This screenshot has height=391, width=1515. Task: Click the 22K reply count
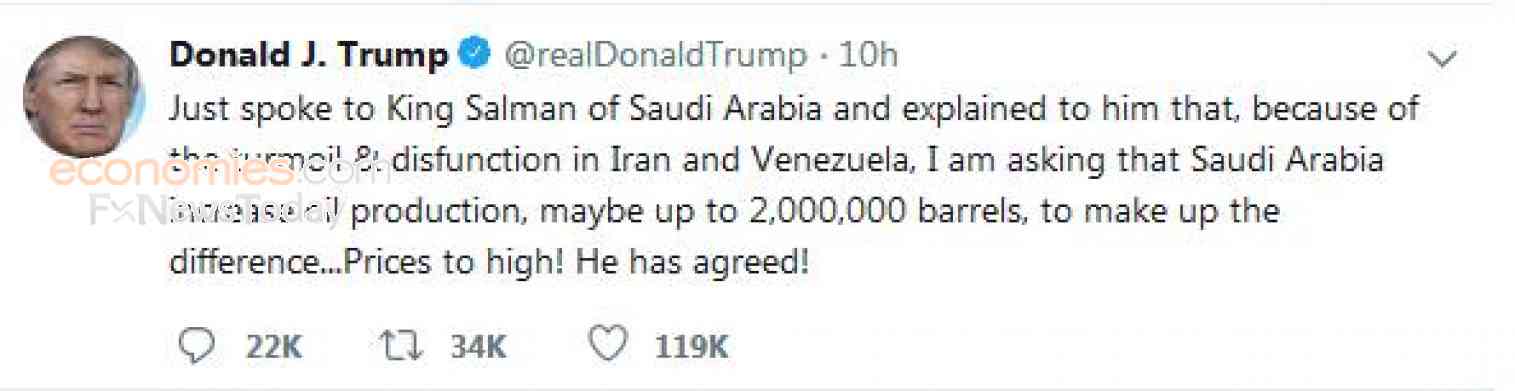coord(274,347)
